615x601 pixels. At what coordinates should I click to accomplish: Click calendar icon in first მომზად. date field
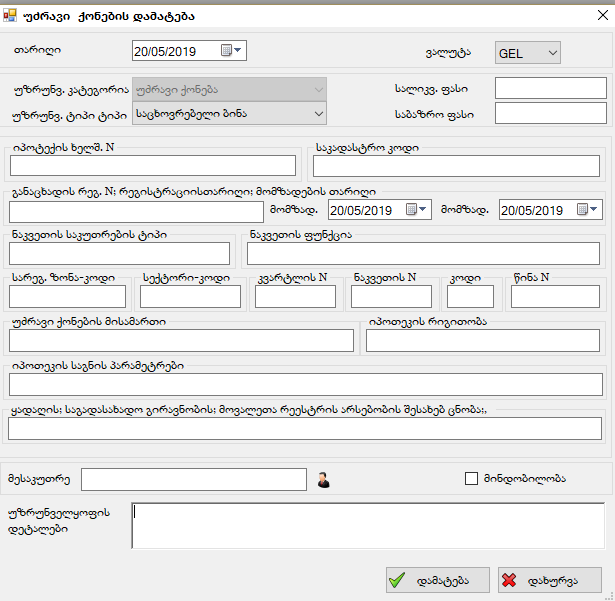(411, 210)
